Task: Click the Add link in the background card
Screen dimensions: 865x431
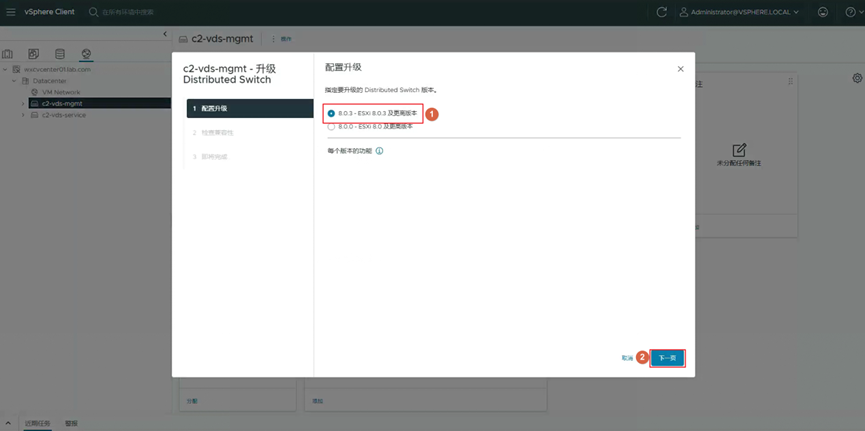Action: [317, 401]
